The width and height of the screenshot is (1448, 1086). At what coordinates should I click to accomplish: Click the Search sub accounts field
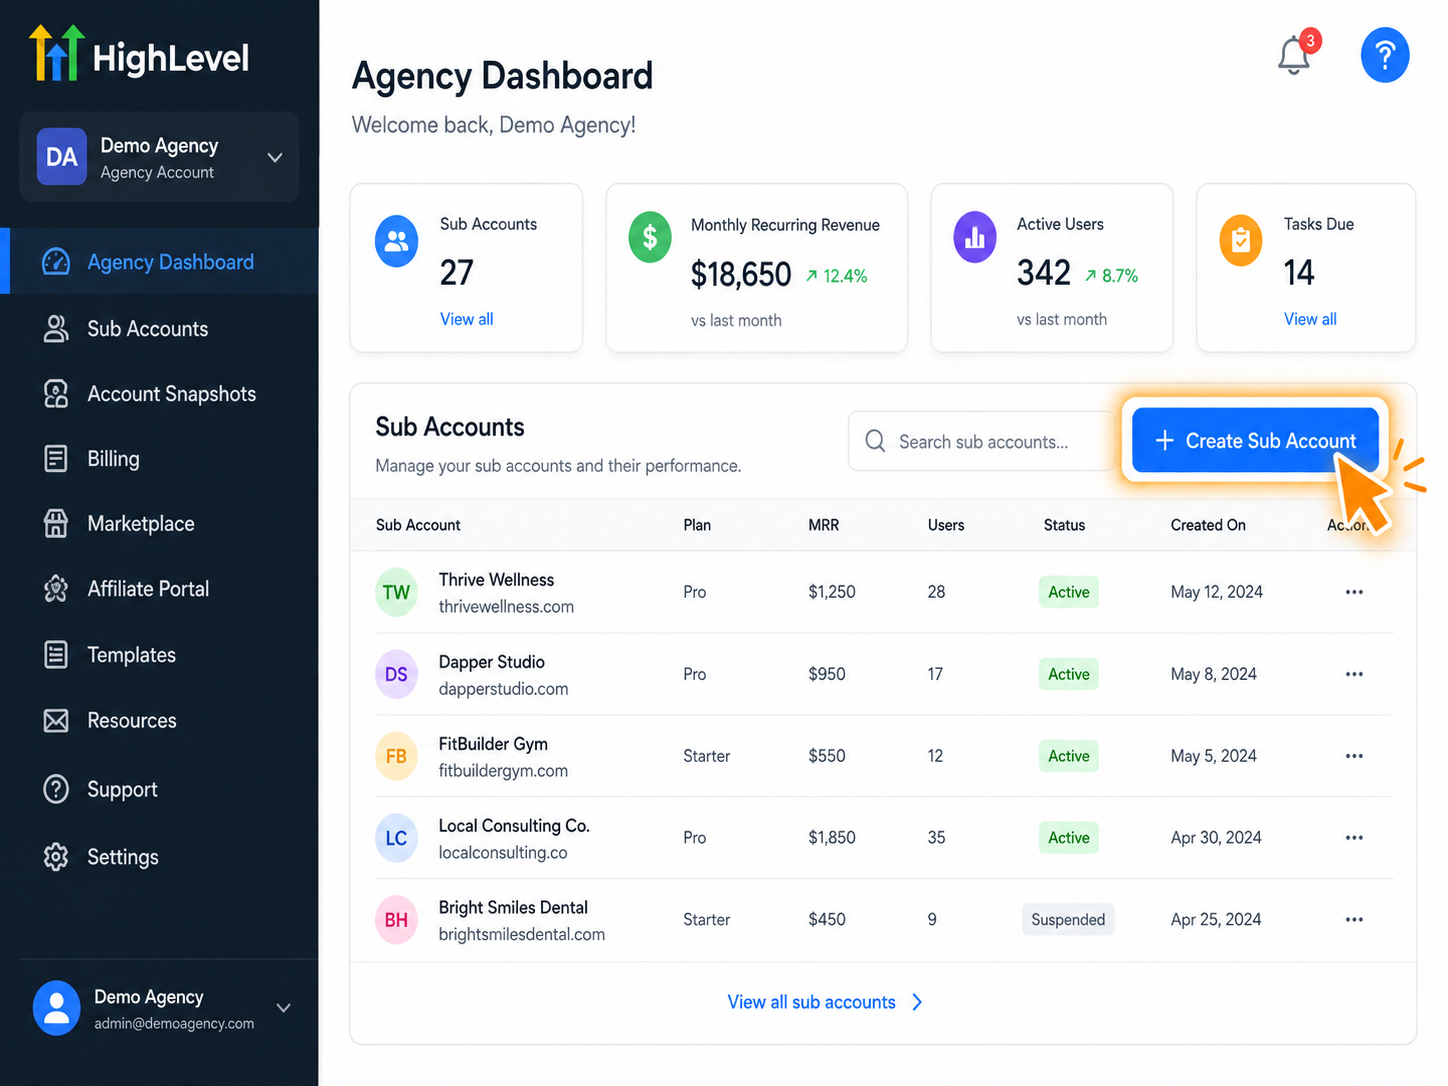pyautogui.click(x=981, y=441)
